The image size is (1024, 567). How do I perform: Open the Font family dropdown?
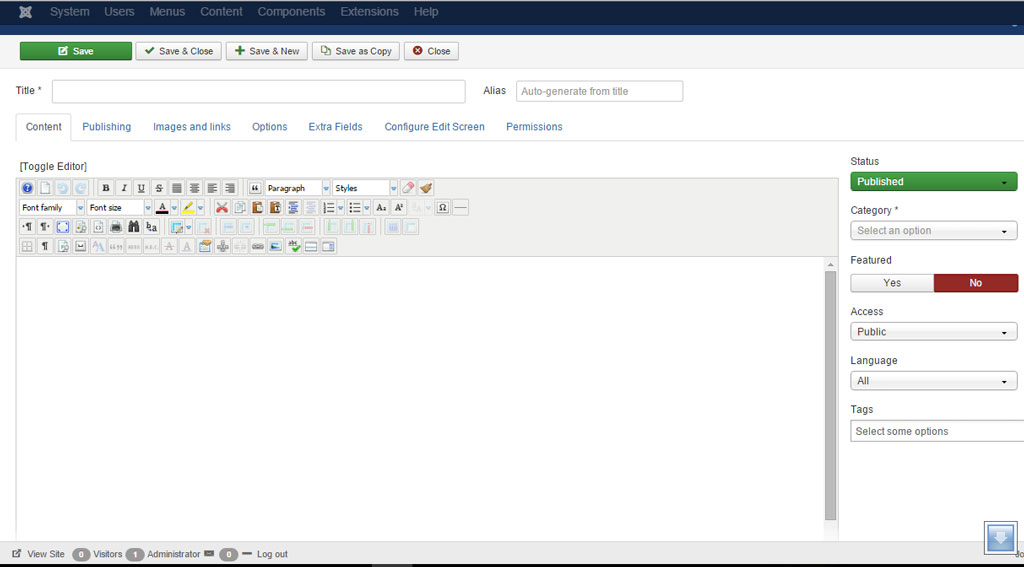52,208
